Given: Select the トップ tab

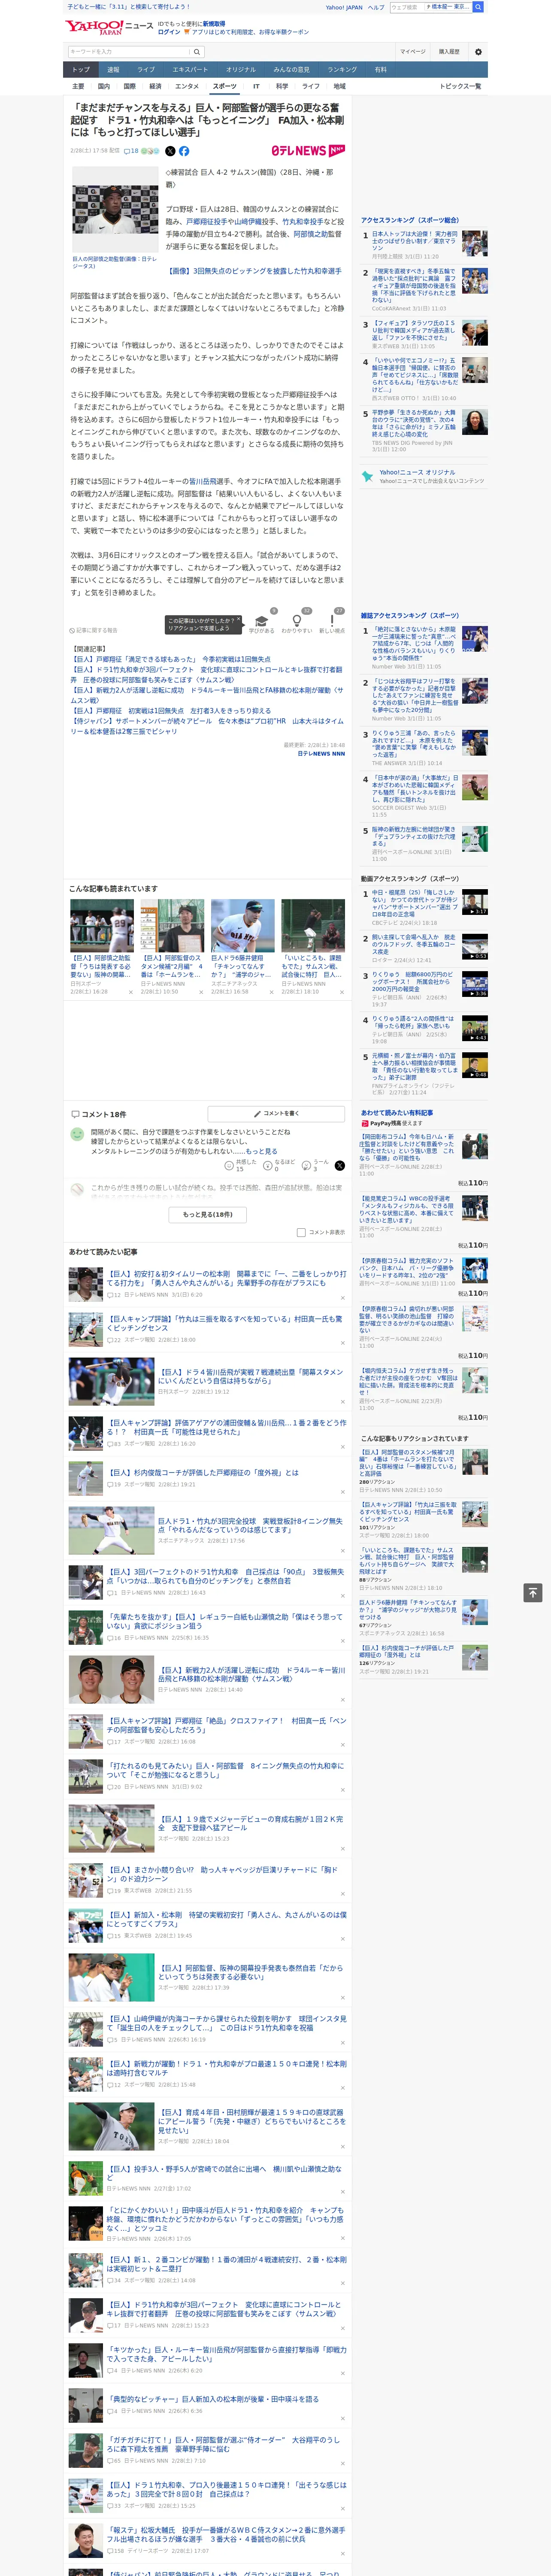Looking at the screenshot, I should pyautogui.click(x=81, y=70).
